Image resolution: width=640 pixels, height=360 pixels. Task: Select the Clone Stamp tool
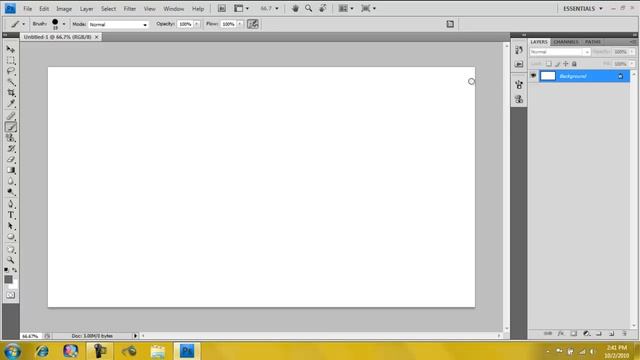(x=11, y=138)
